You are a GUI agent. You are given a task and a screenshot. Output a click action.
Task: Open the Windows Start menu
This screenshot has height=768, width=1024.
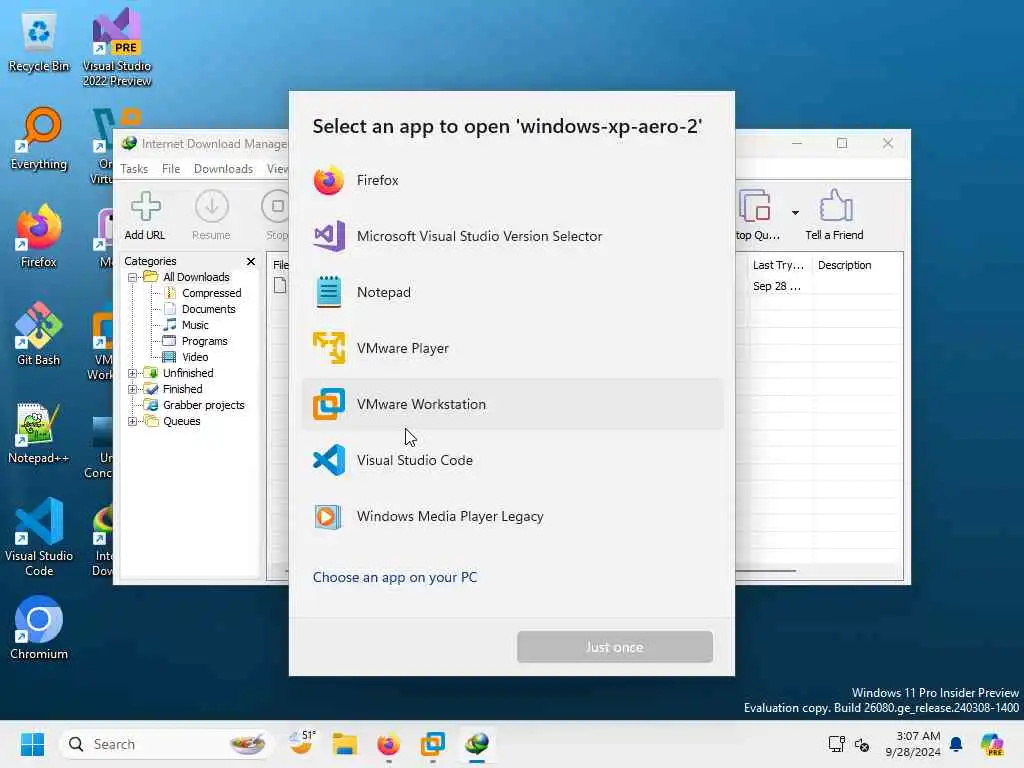click(x=32, y=744)
